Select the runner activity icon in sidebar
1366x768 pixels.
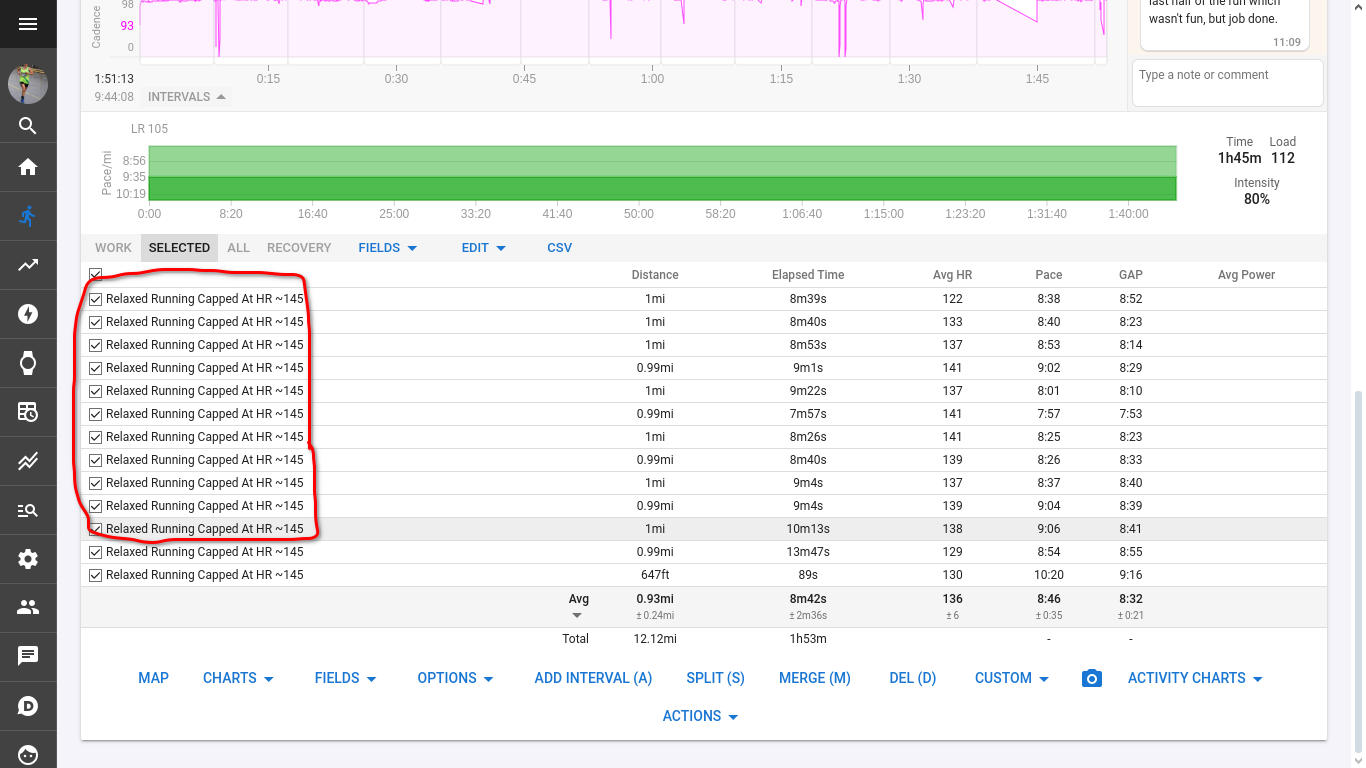tap(27, 216)
